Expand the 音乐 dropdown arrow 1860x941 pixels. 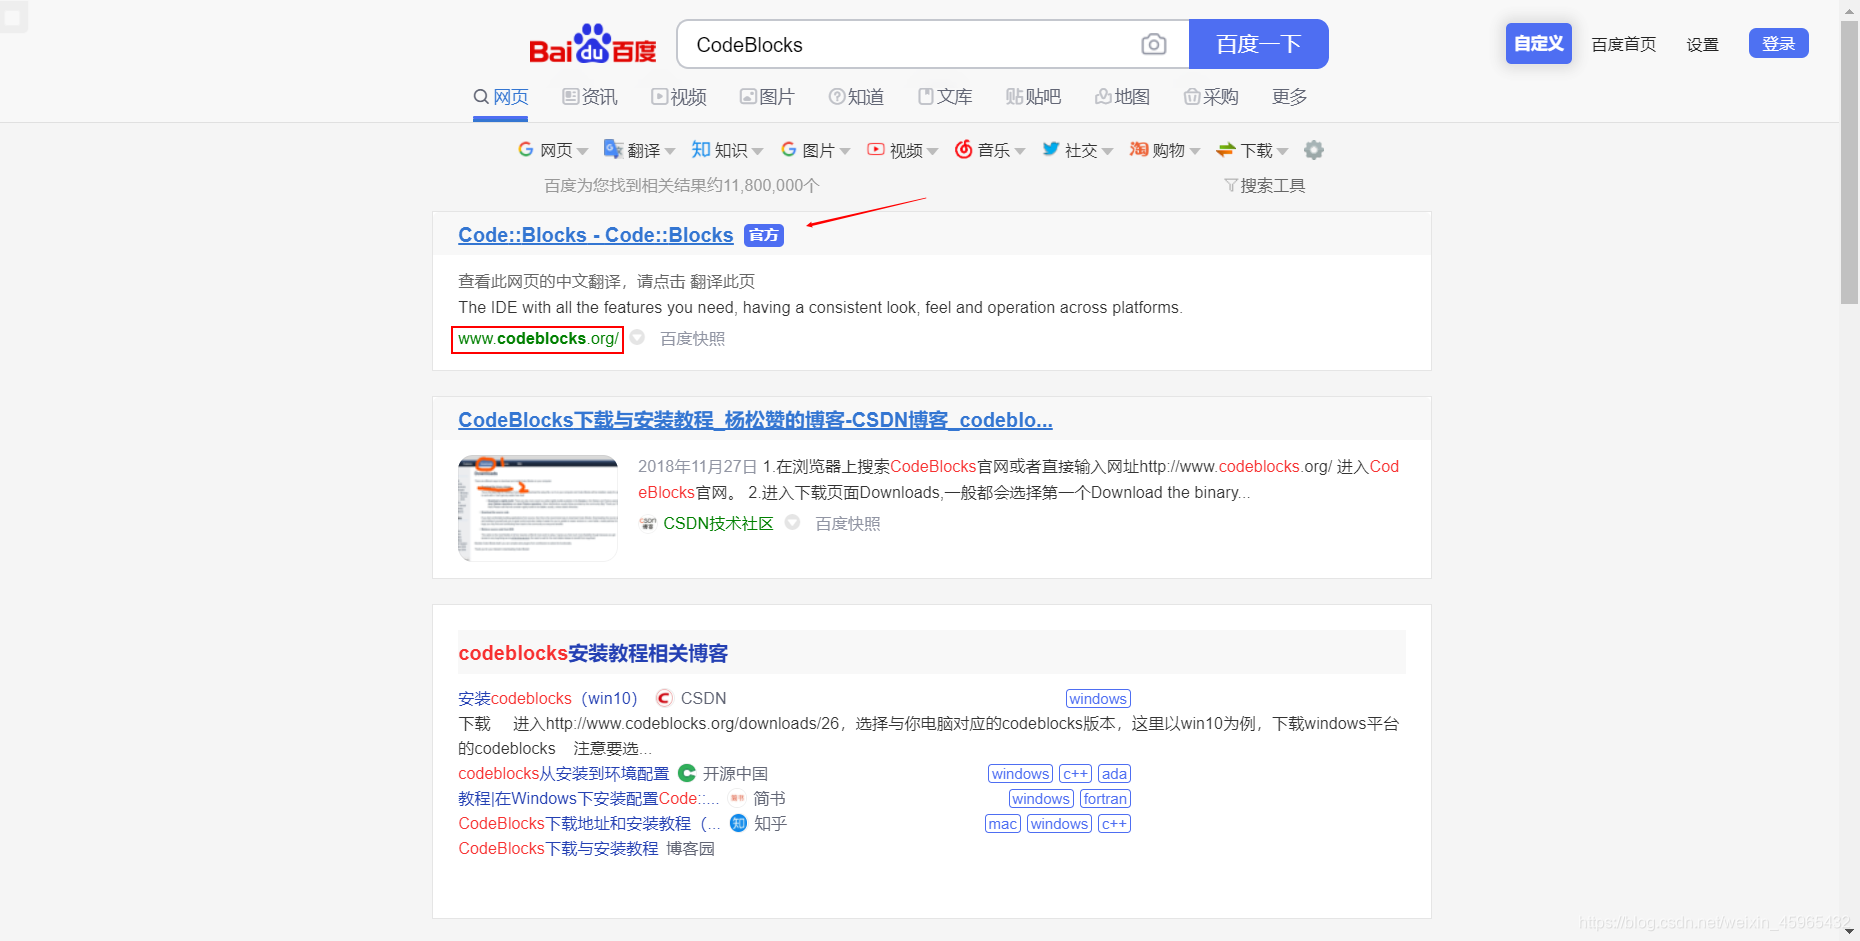click(x=1019, y=151)
